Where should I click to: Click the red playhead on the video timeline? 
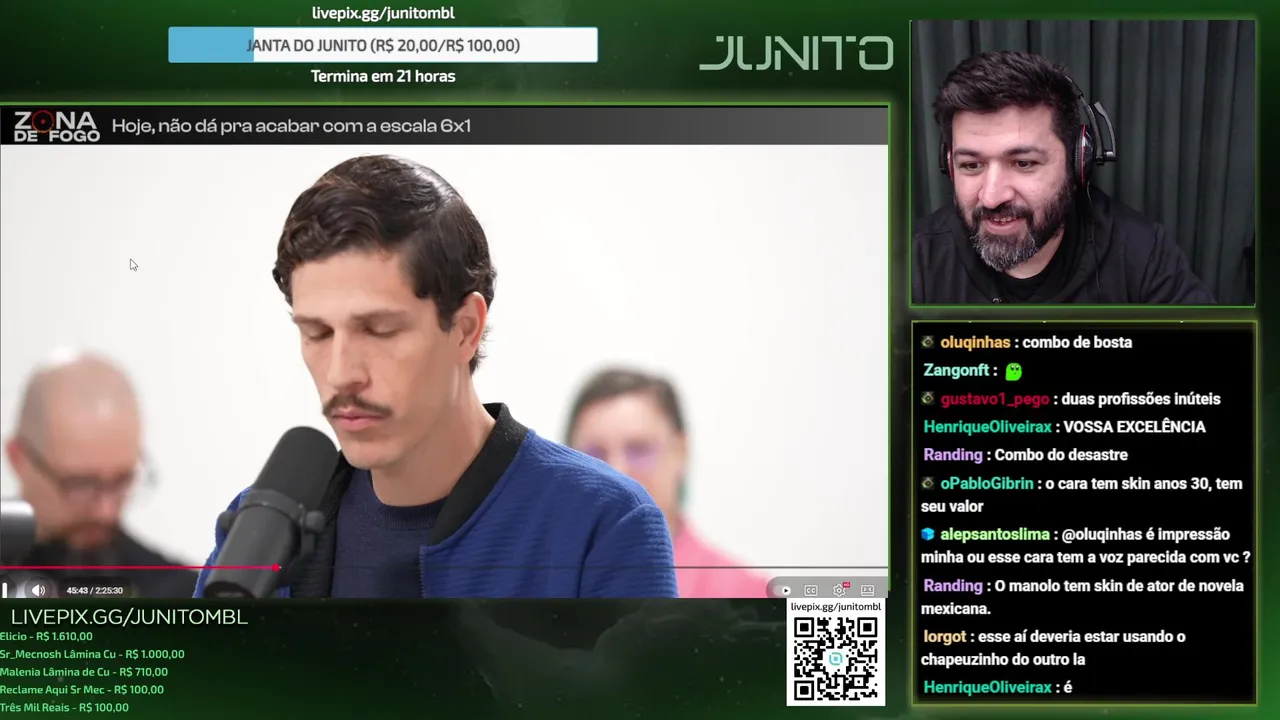277,568
